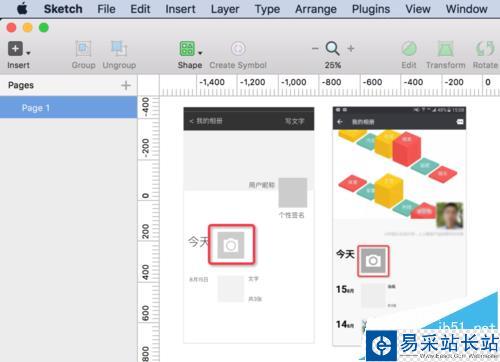Click the Rotate toolbar icon
500x362 pixels.
coord(485,49)
